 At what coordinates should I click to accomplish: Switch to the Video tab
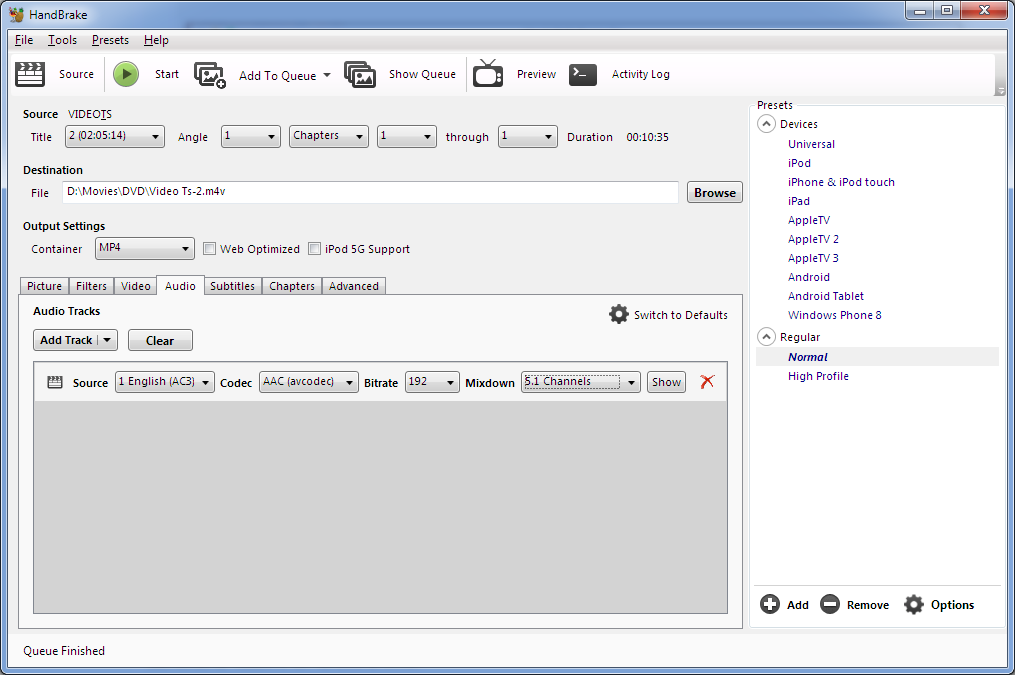coord(136,286)
